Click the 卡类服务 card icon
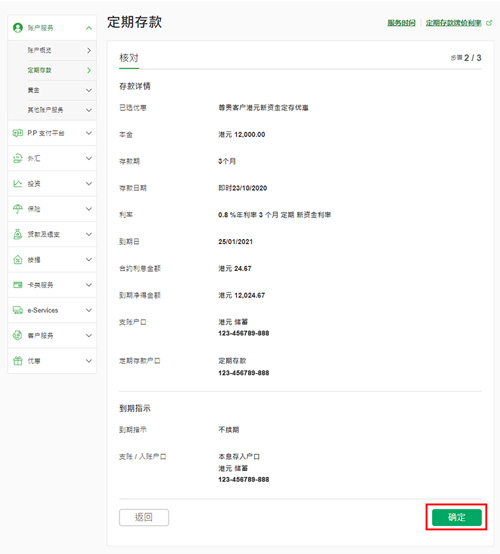Screen dimensions: 500x554 click(18, 285)
